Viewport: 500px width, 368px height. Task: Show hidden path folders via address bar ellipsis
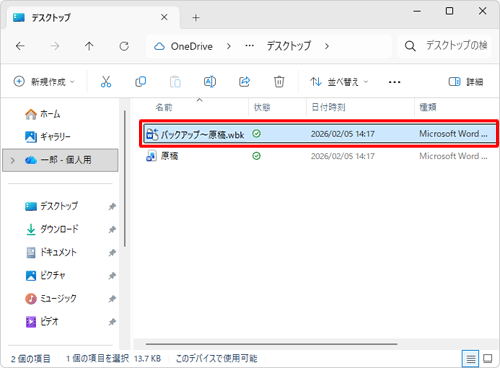(249, 46)
